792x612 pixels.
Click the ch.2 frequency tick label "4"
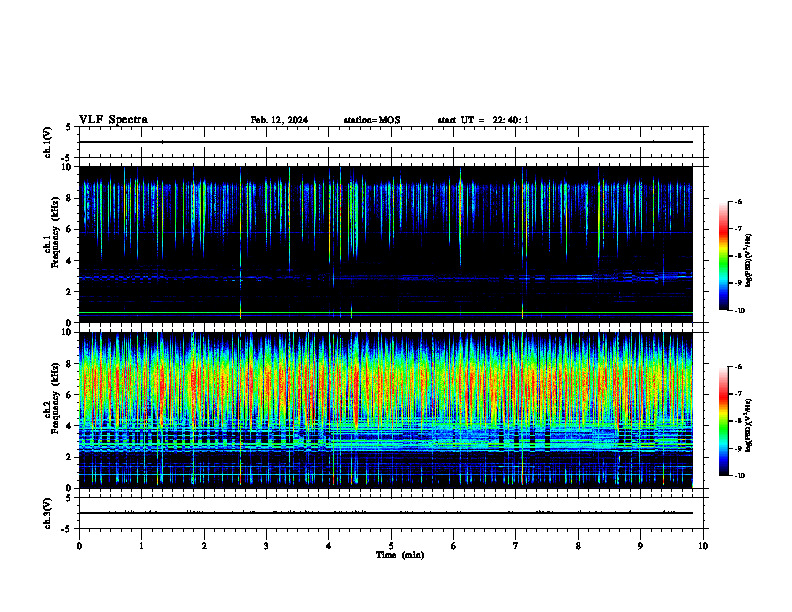pos(69,426)
